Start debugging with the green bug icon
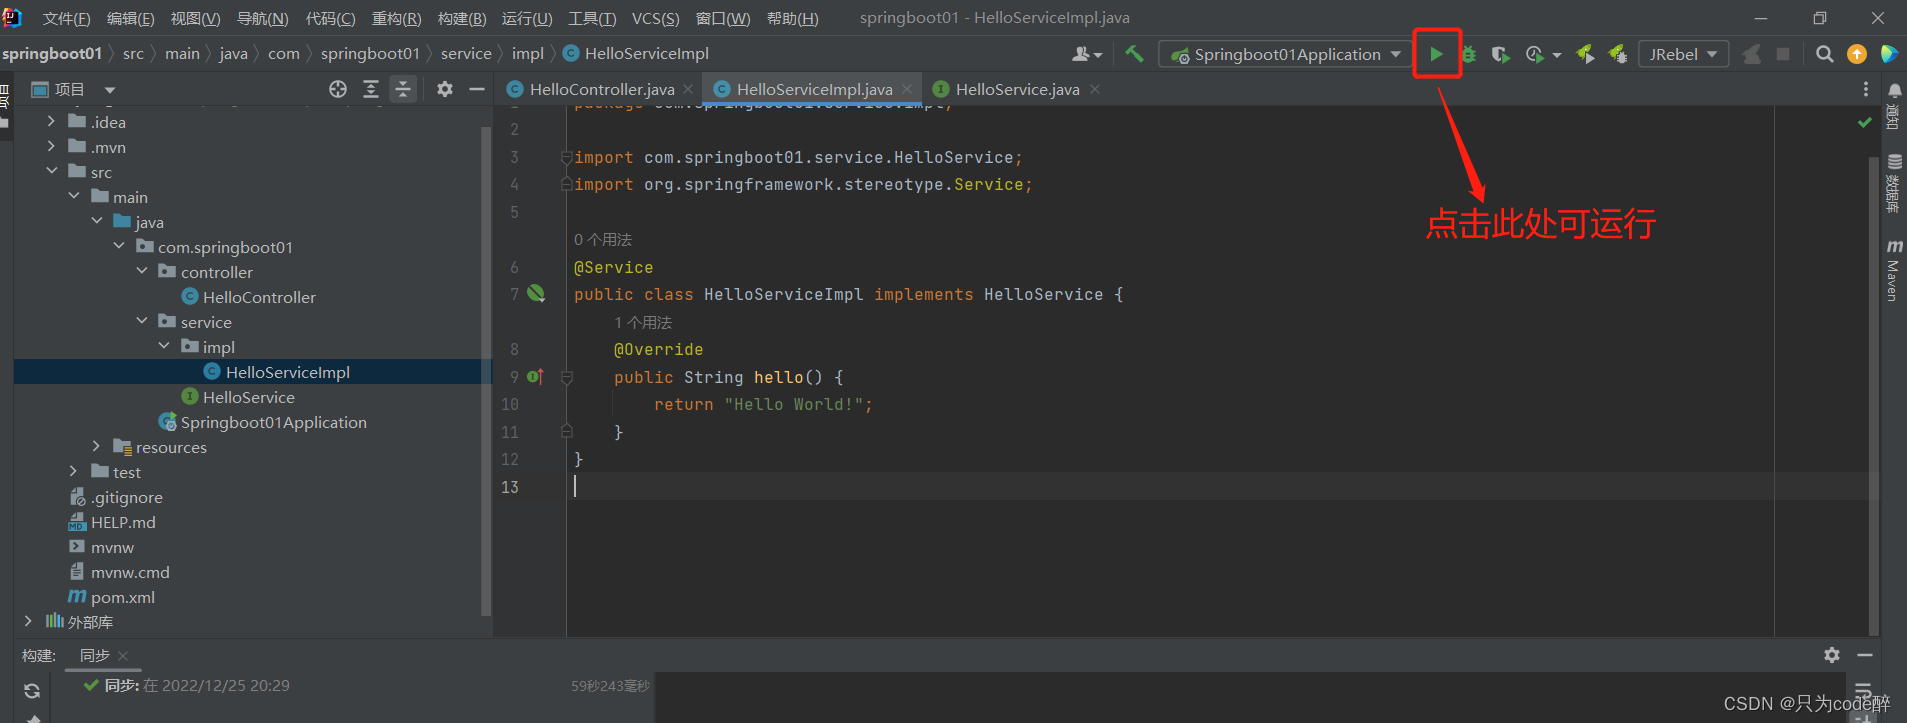The height and width of the screenshot is (723, 1907). pyautogui.click(x=1468, y=54)
